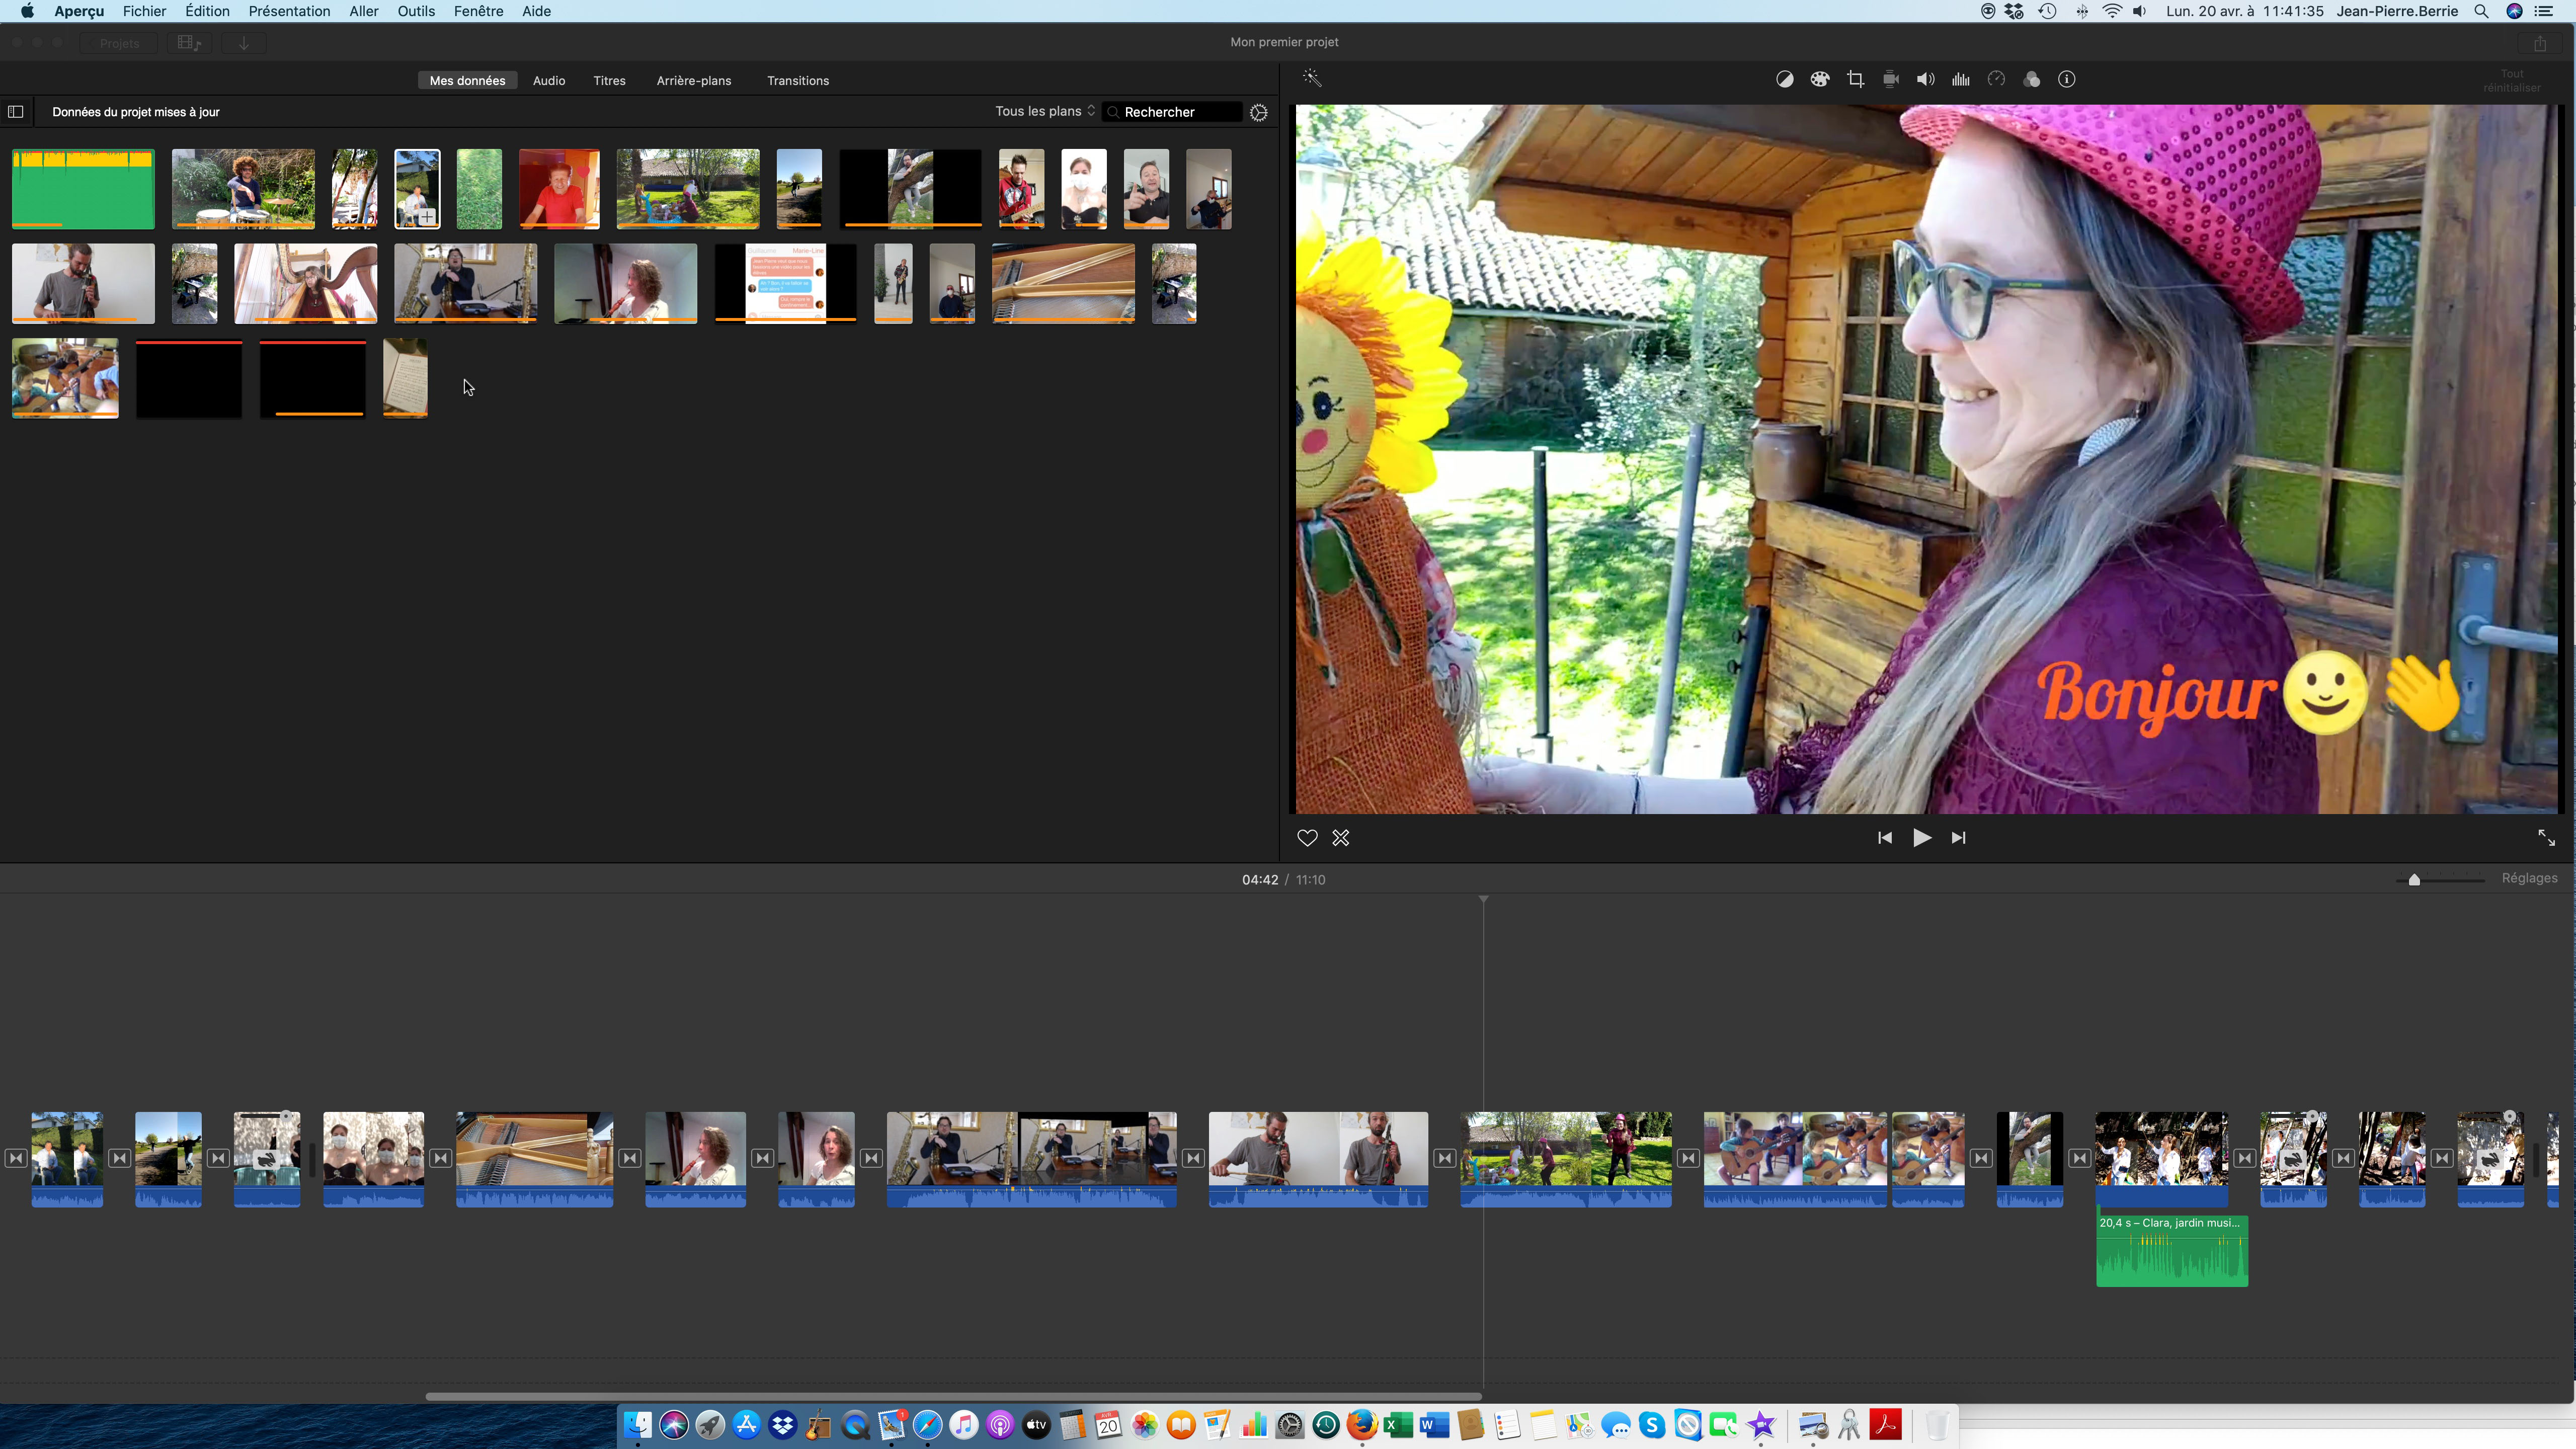Image resolution: width=2576 pixels, height=1449 pixels.
Task: Click the media browser toggle button
Action: 188,43
